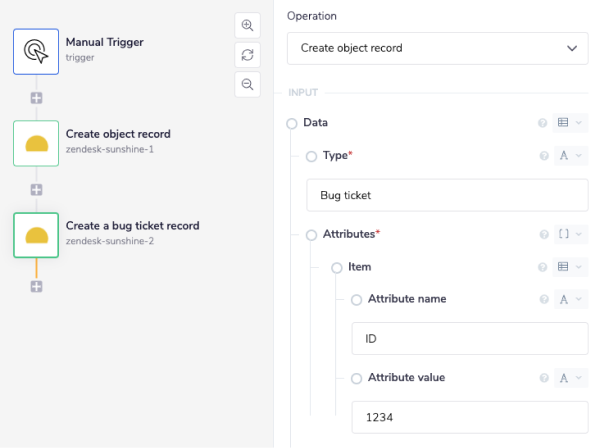Open help tooltip for Data field

(x=543, y=123)
